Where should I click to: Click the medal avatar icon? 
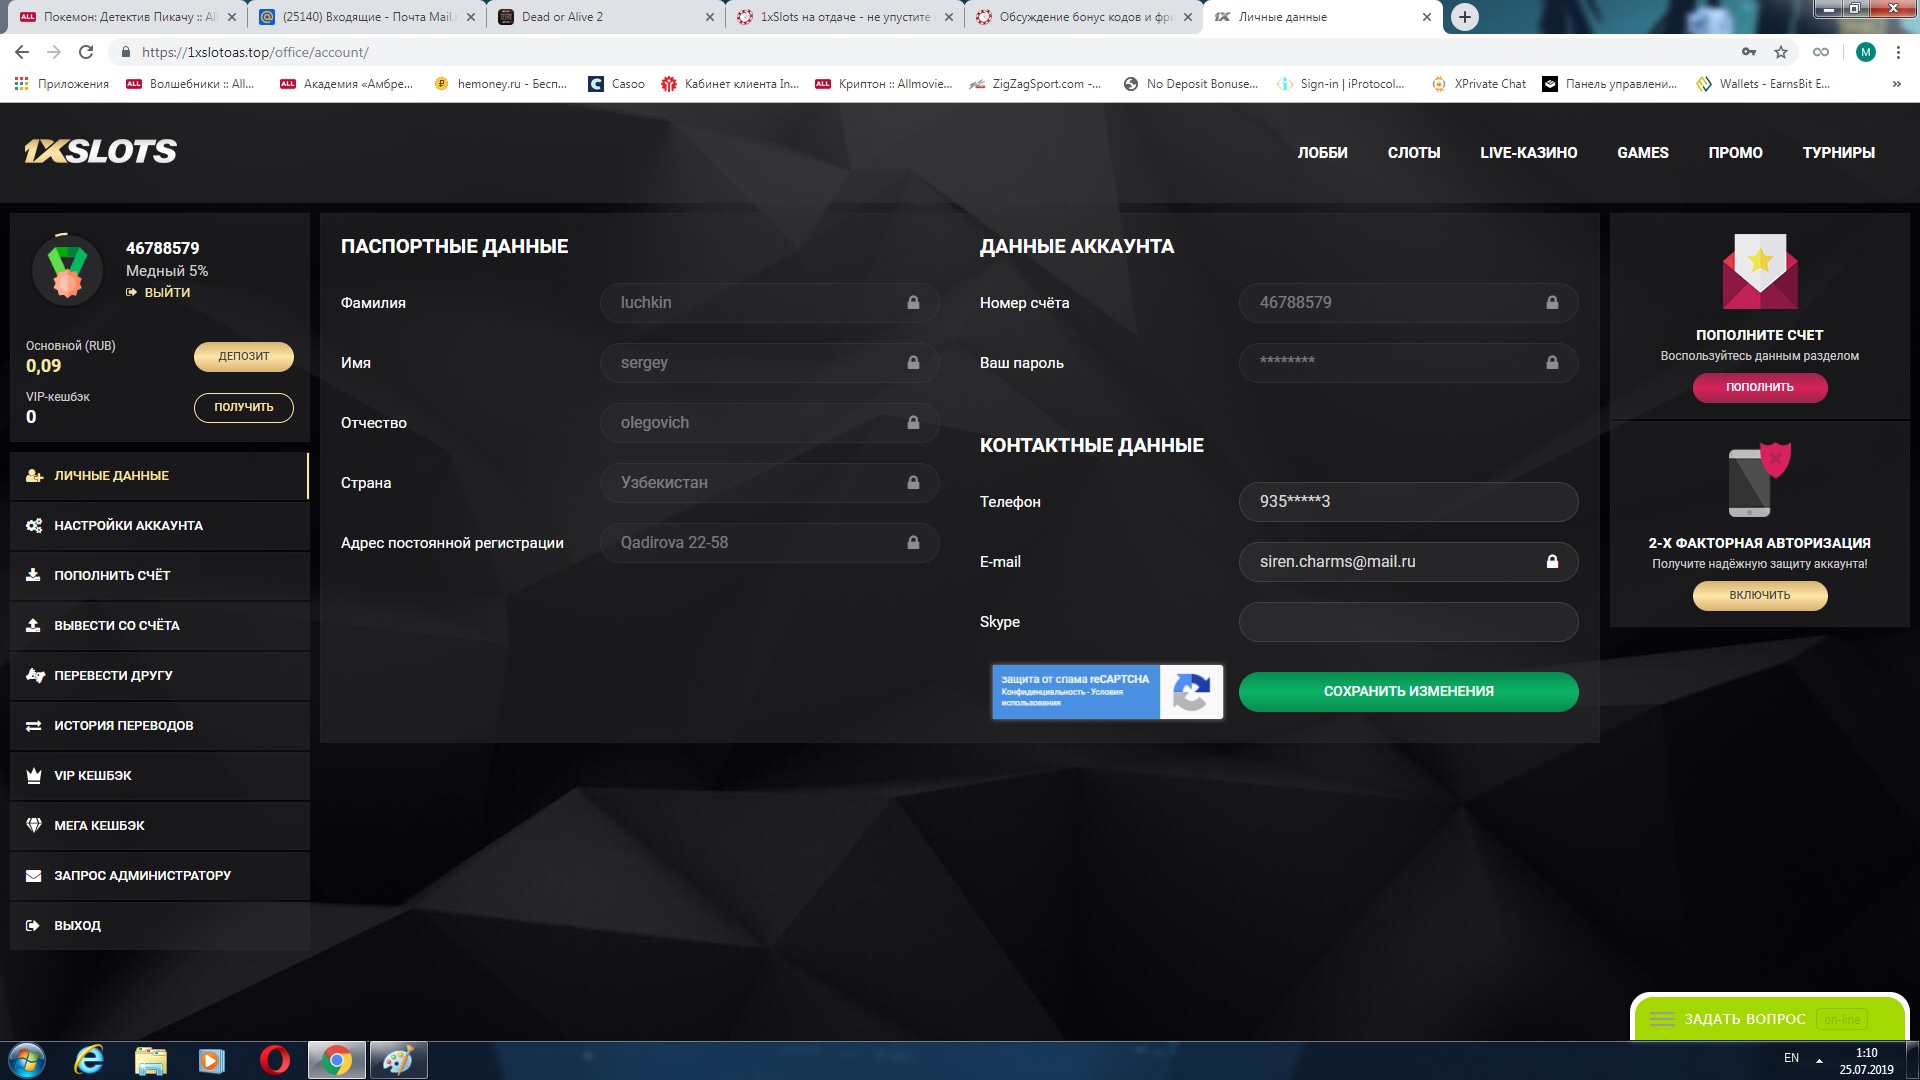pos(67,271)
